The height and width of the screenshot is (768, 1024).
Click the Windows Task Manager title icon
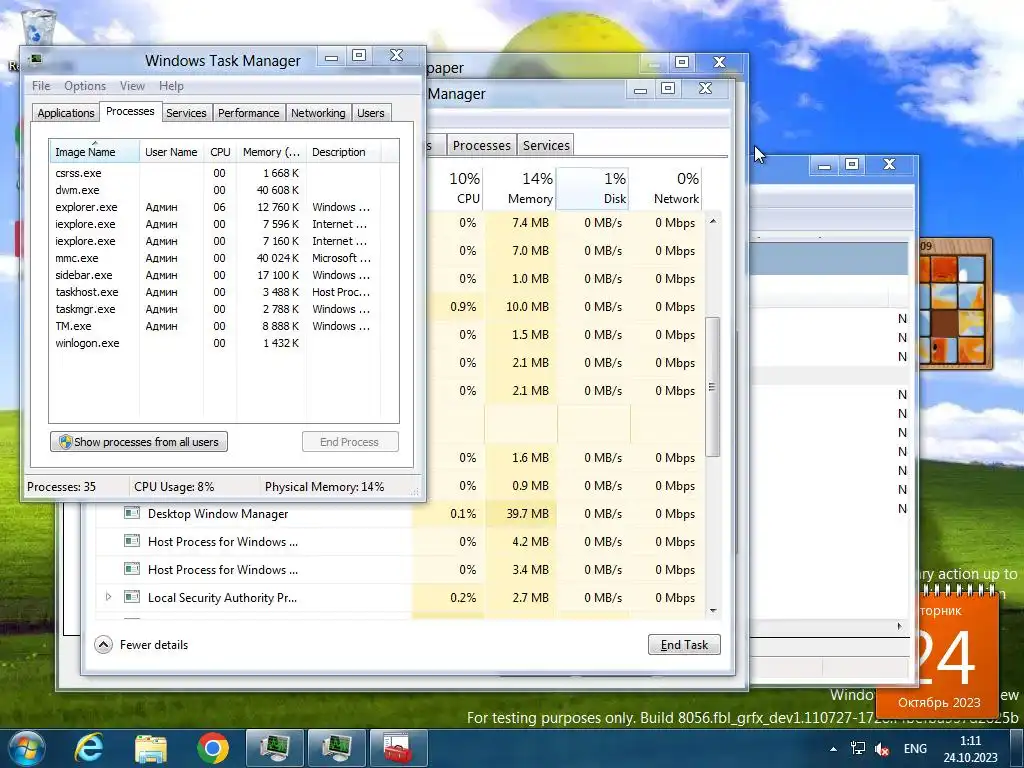click(x=35, y=60)
